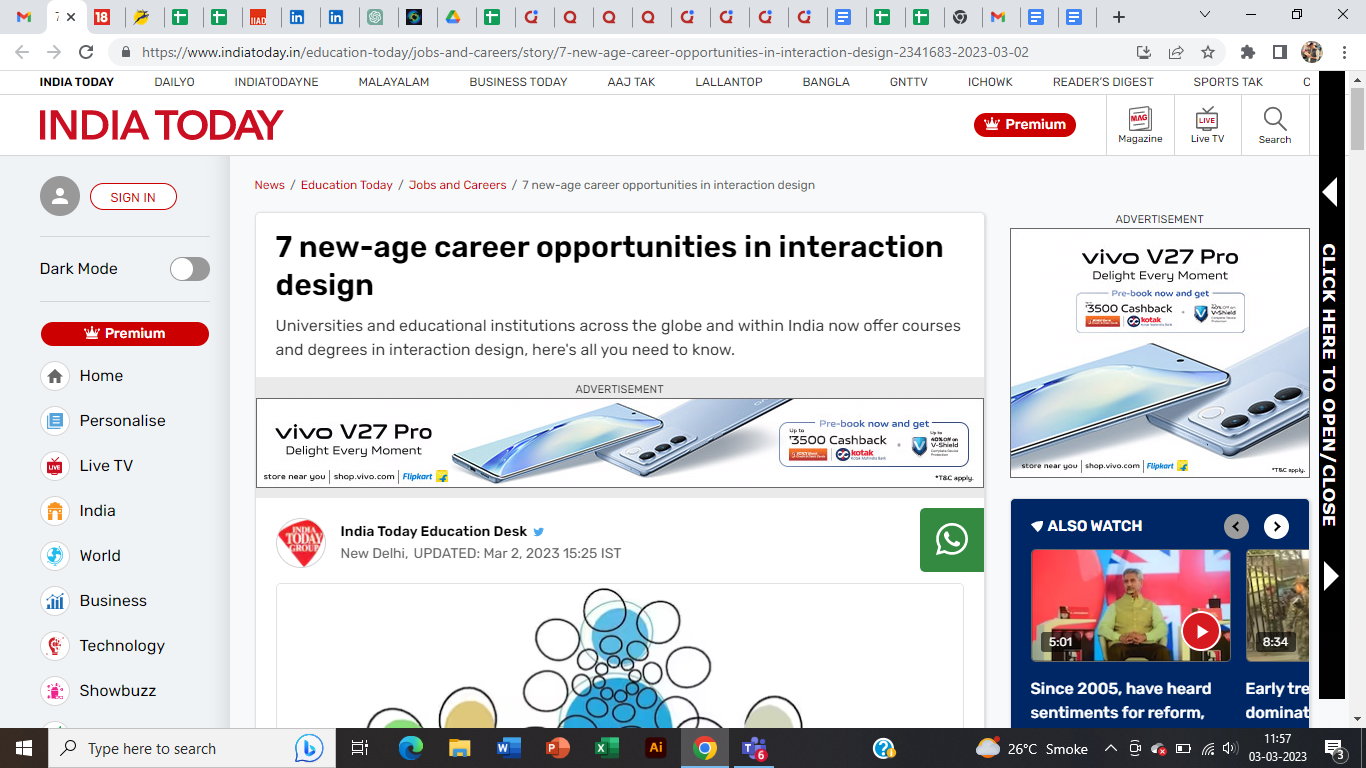Viewport: 1366px width, 768px height.
Task: Toggle Dark Mode switch
Action: (190, 269)
